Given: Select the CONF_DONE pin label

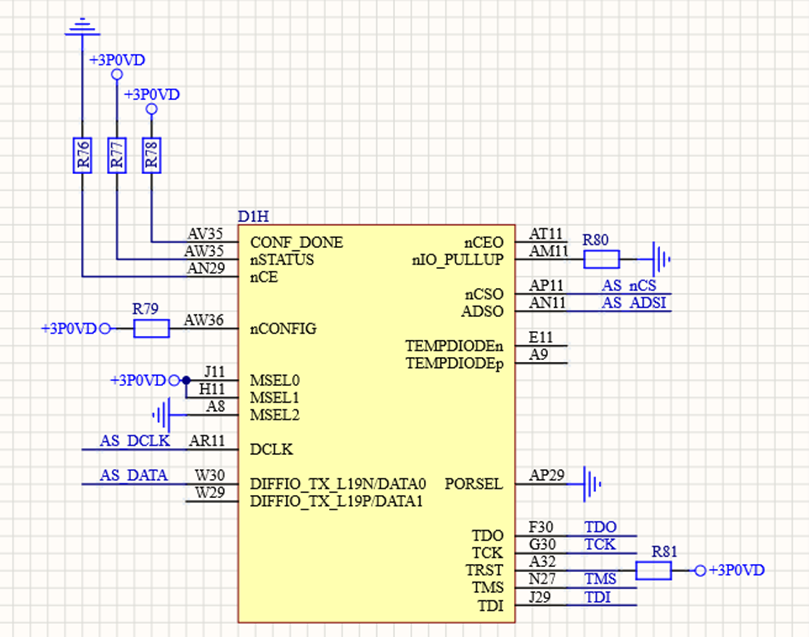Looking at the screenshot, I should [296, 242].
